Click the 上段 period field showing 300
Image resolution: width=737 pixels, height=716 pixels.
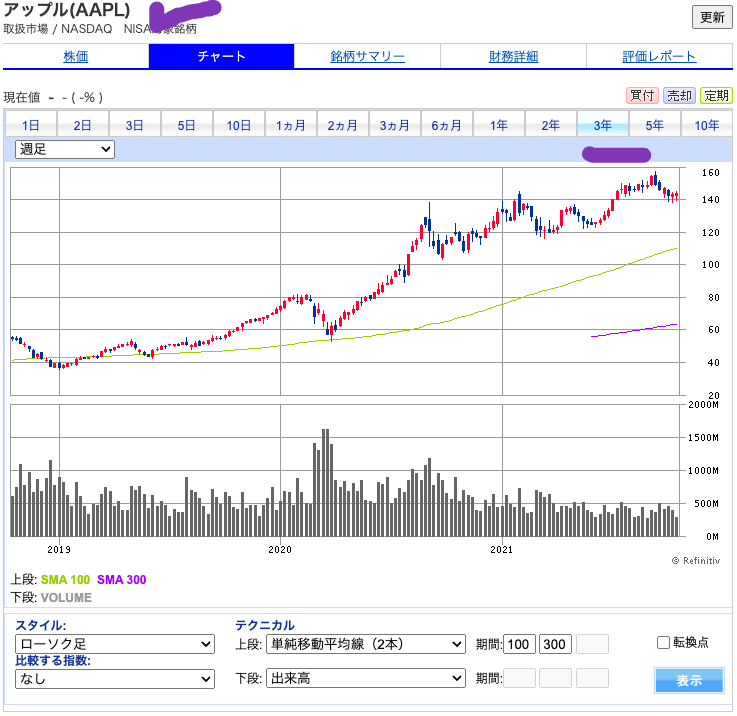pos(555,644)
